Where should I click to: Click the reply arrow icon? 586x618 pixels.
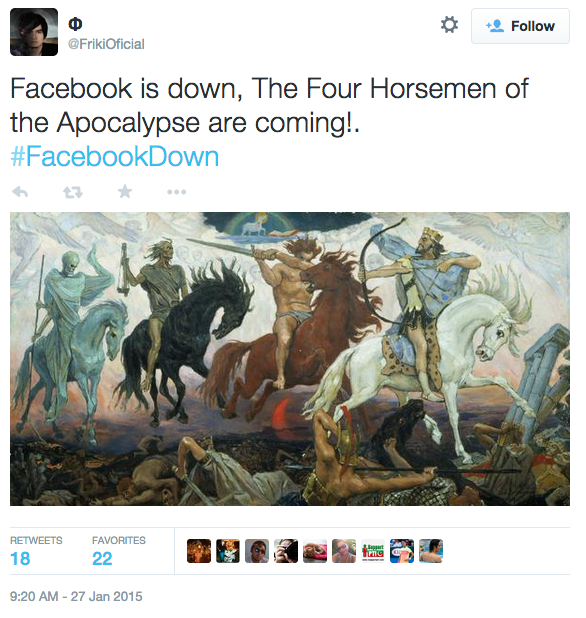click(20, 192)
